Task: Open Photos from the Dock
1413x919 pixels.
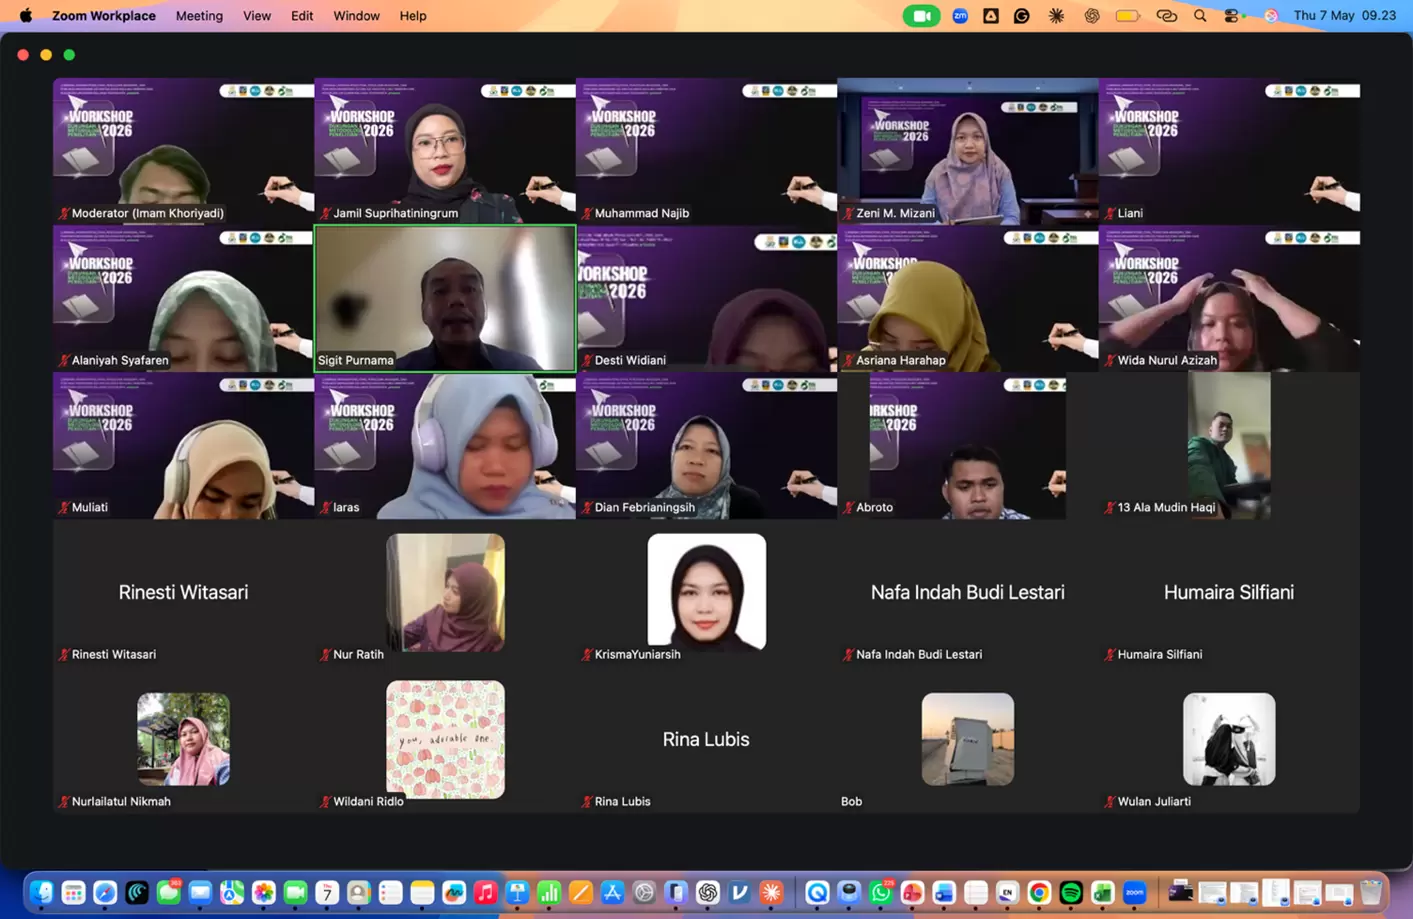Action: (264, 892)
